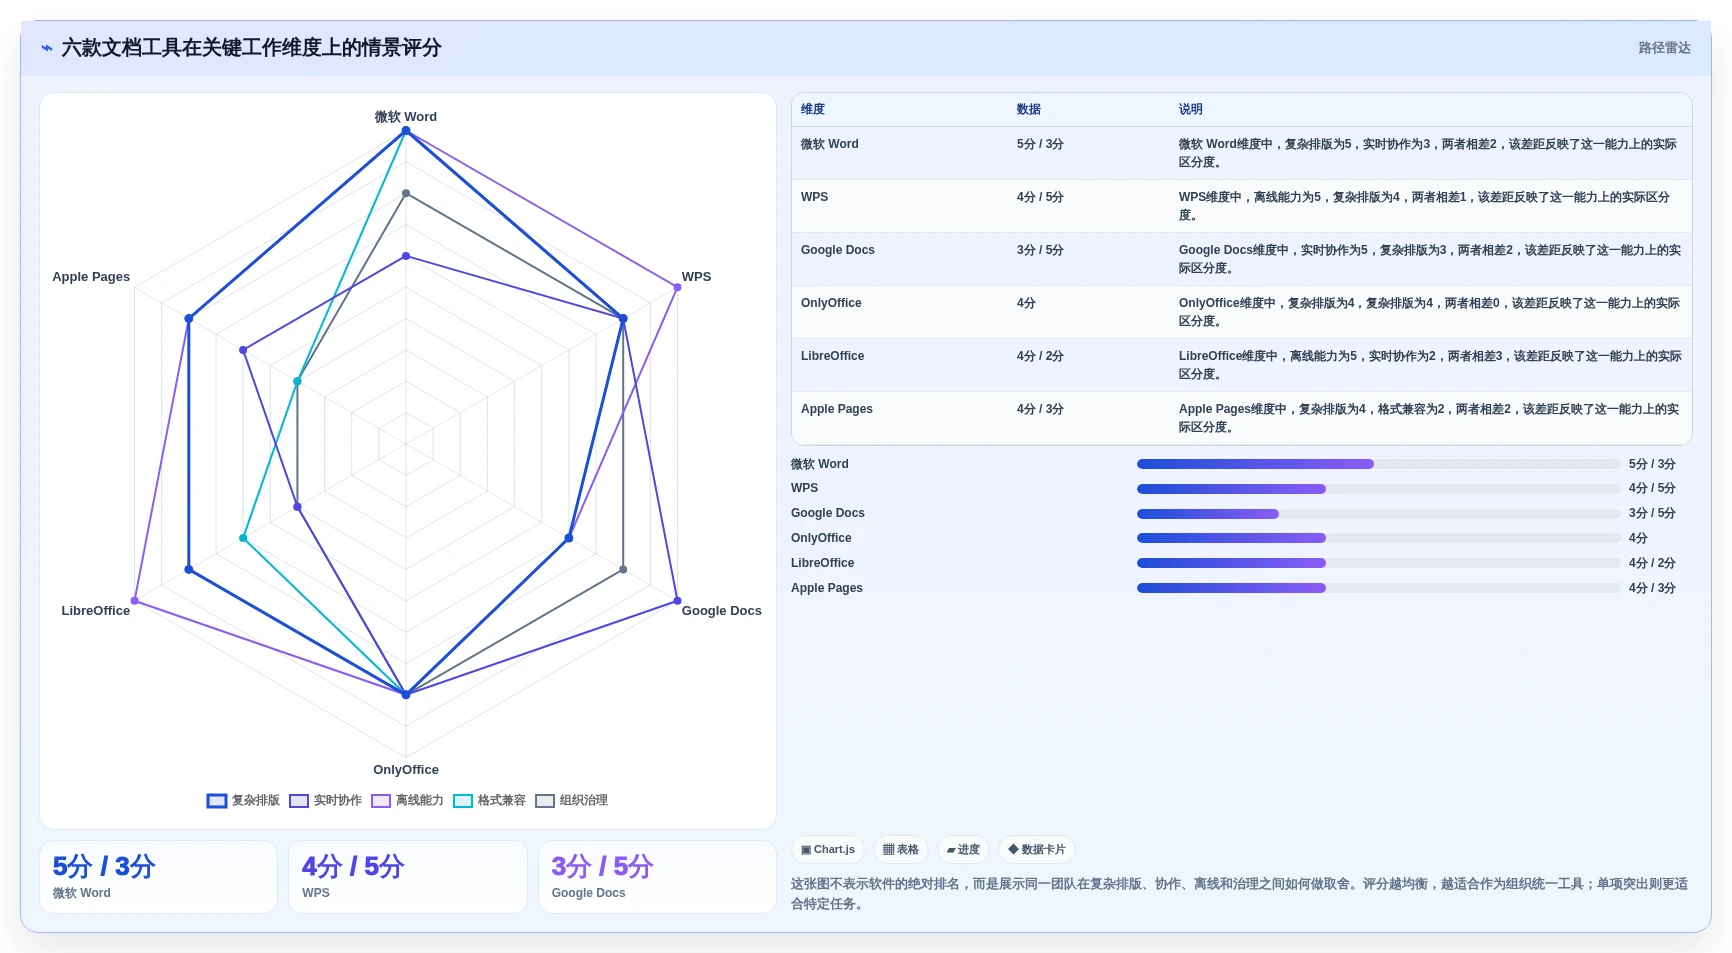1732x953 pixels.
Task: Open the Google Docs 3分 / 5分 data card
Action: pos(657,877)
